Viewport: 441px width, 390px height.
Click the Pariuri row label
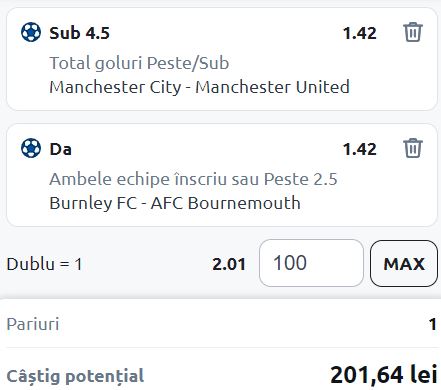33,324
